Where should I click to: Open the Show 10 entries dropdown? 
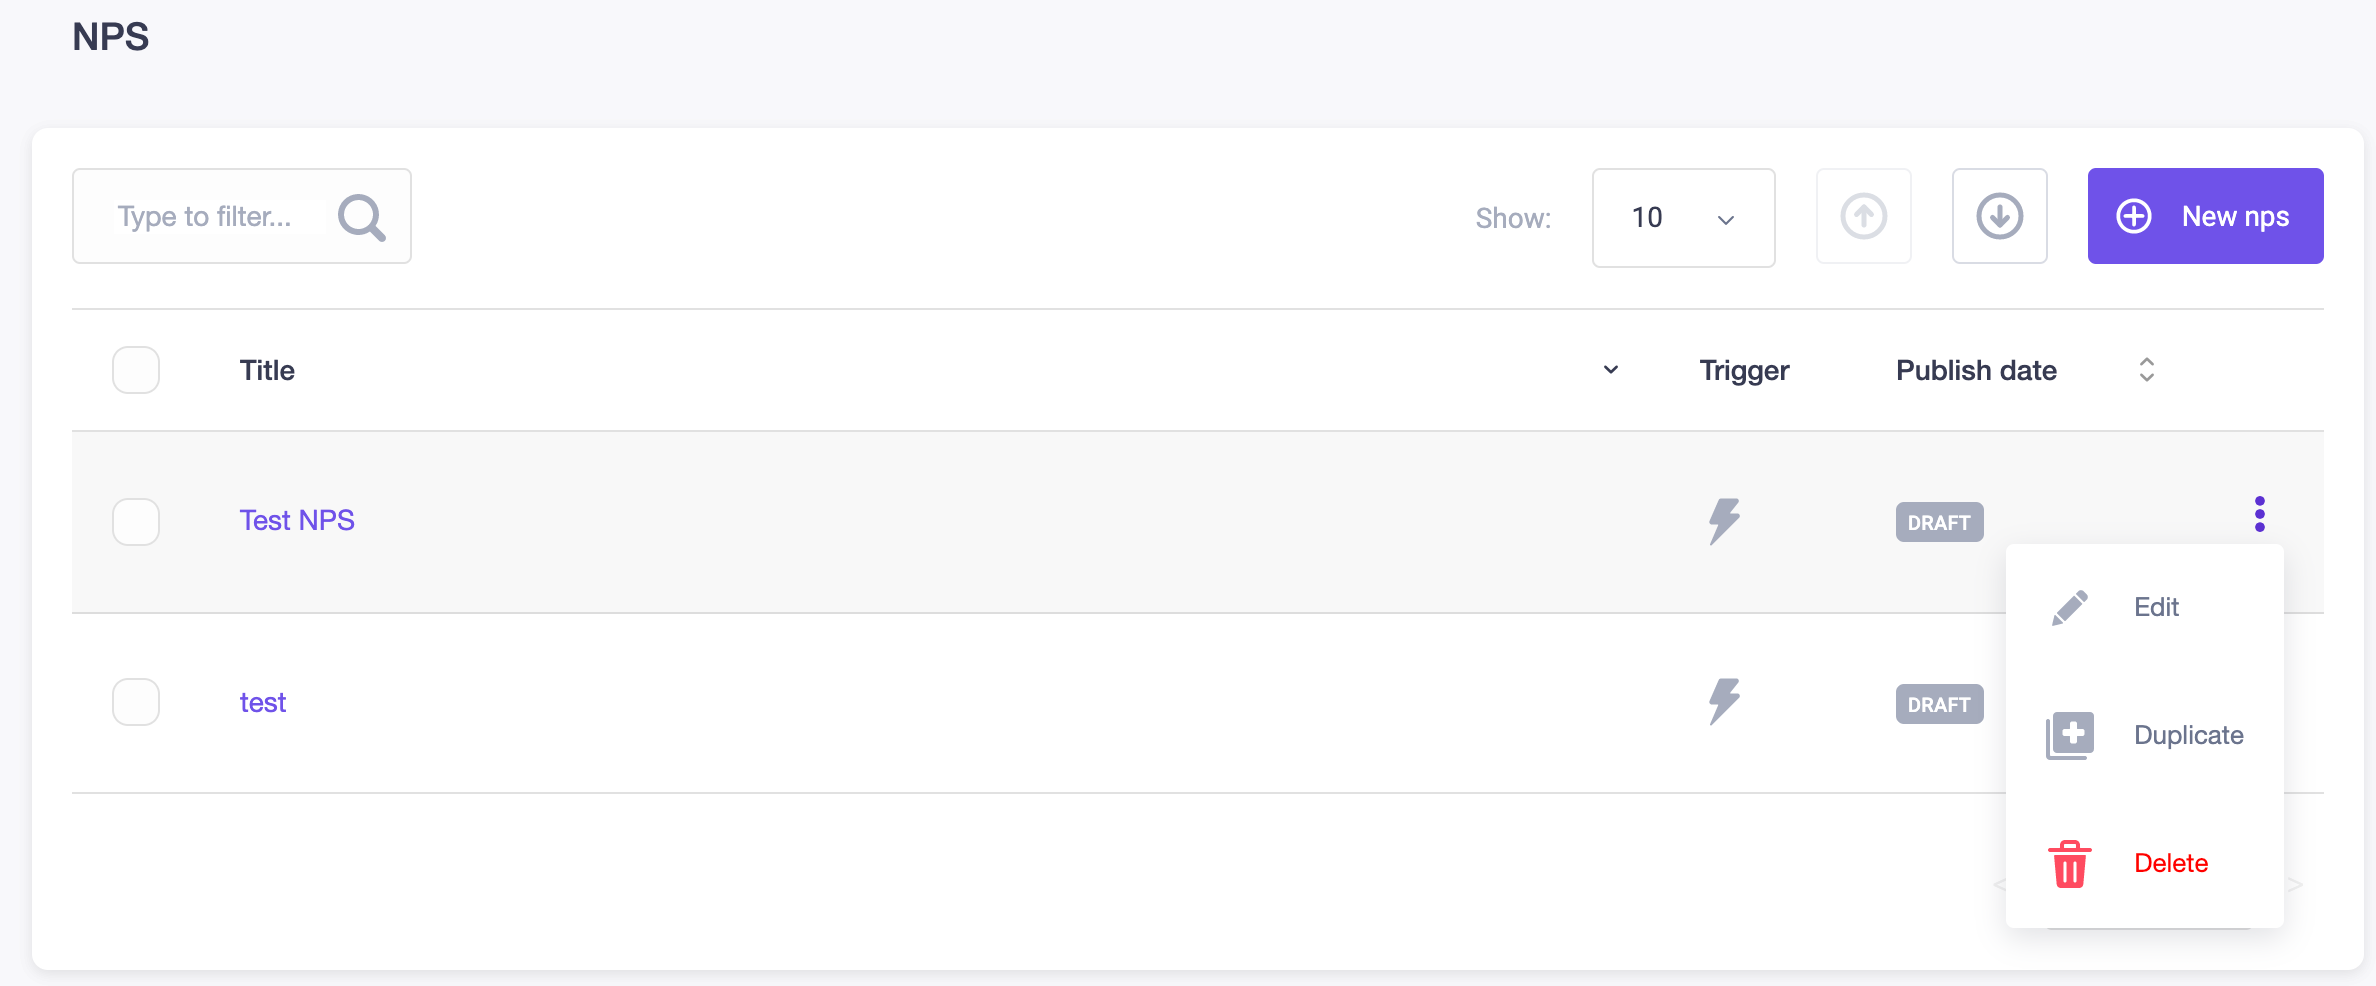[1683, 218]
